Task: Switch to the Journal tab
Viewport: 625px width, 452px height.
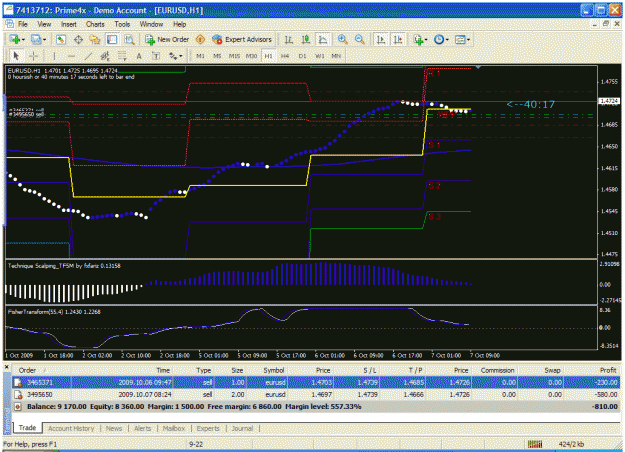Action: point(242,428)
